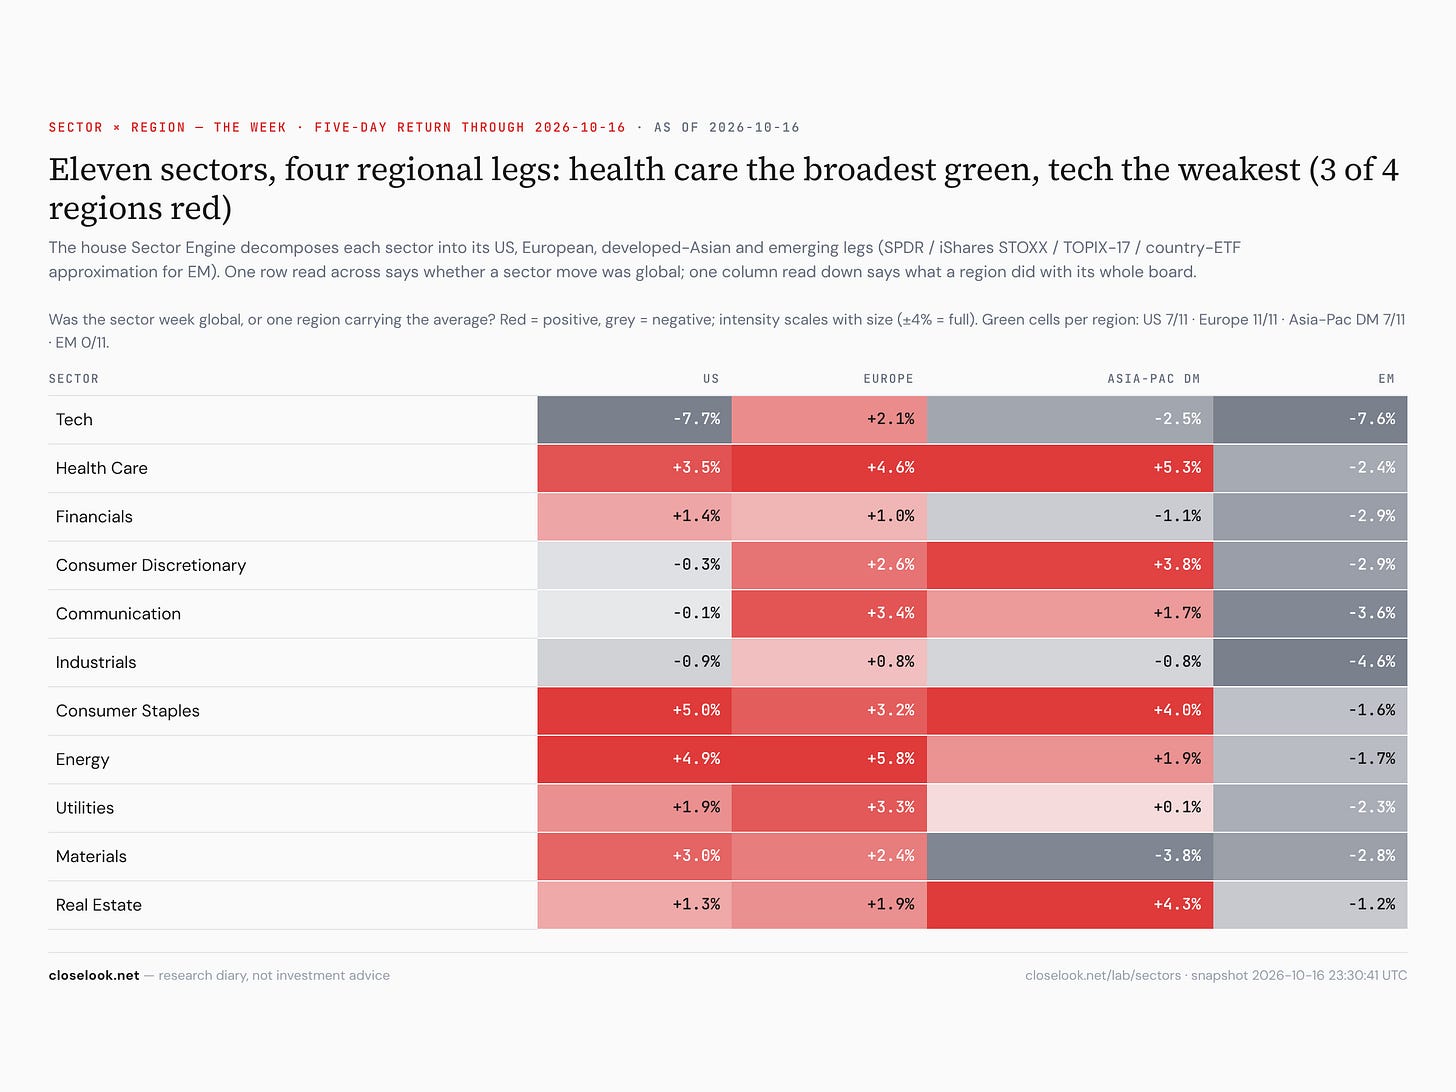The width and height of the screenshot is (1456, 1092).
Task: Click Industrials EM cell showing -4.6%
Action: 1310,662
